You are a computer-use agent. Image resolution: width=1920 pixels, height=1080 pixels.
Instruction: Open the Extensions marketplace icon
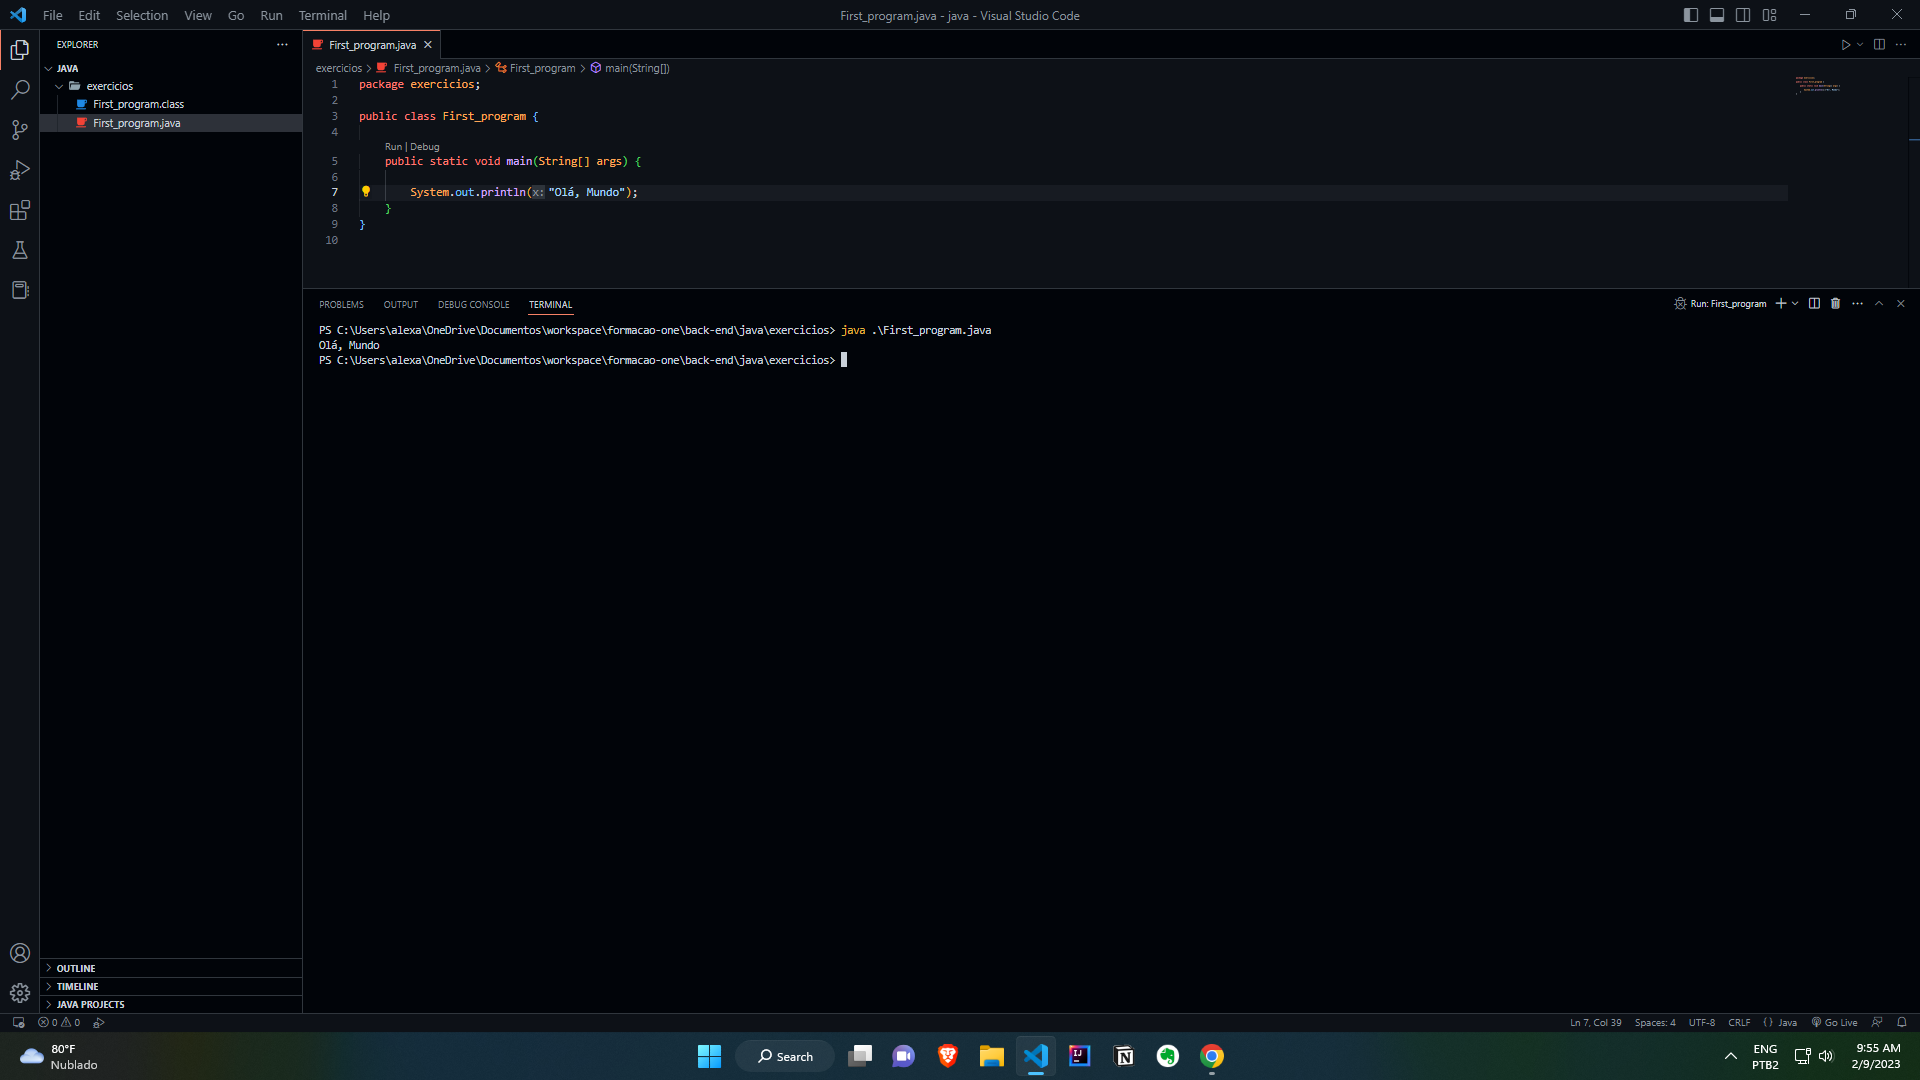tap(18, 210)
